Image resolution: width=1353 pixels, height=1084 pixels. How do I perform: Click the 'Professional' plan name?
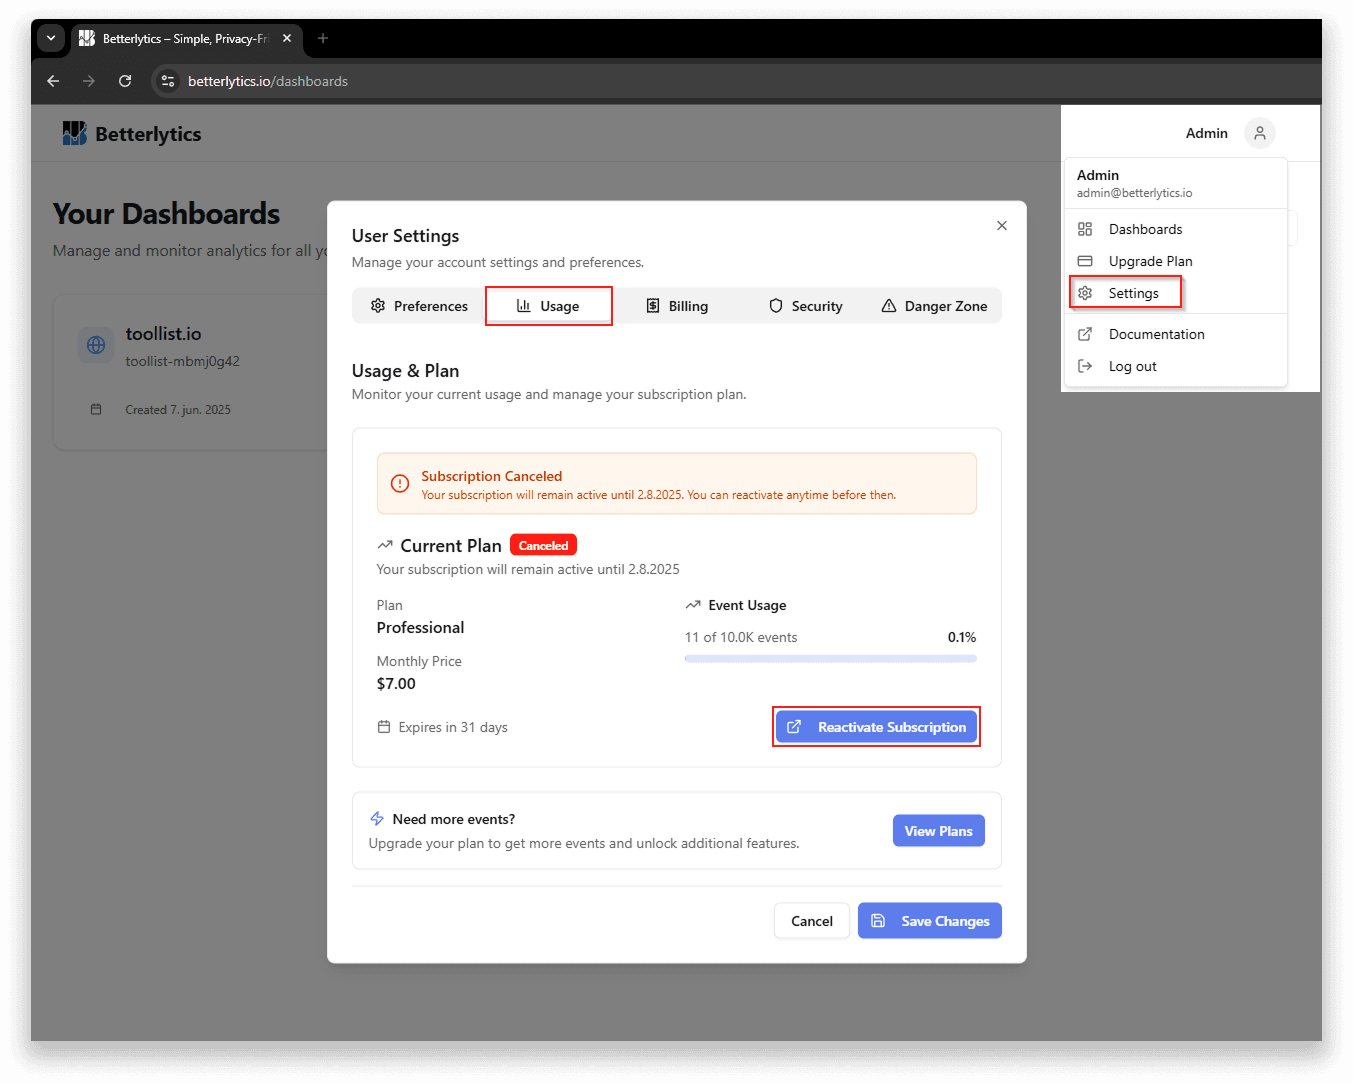pyautogui.click(x=420, y=628)
